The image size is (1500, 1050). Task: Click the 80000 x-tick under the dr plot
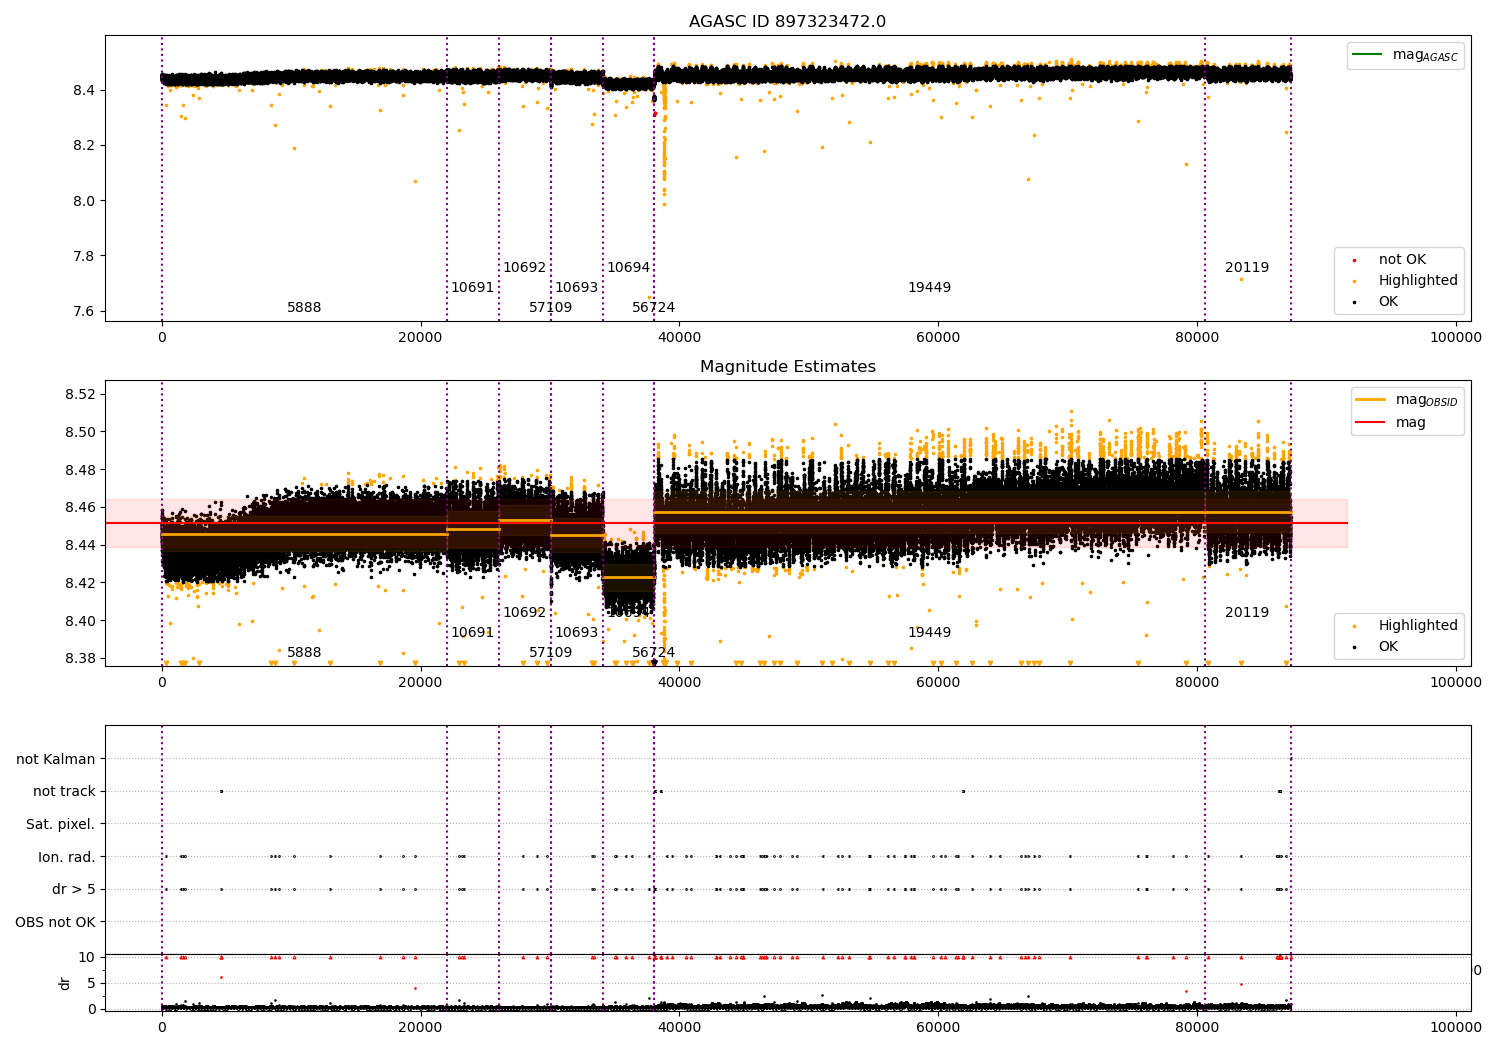(x=1197, y=1028)
